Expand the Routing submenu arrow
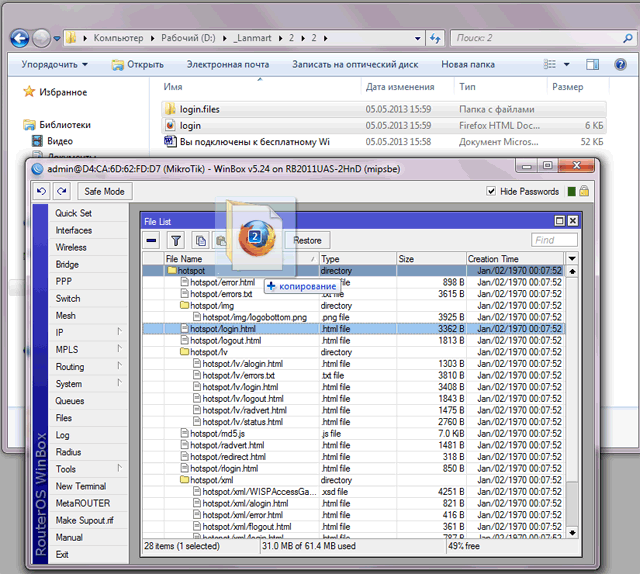The width and height of the screenshot is (640, 574). pos(120,366)
